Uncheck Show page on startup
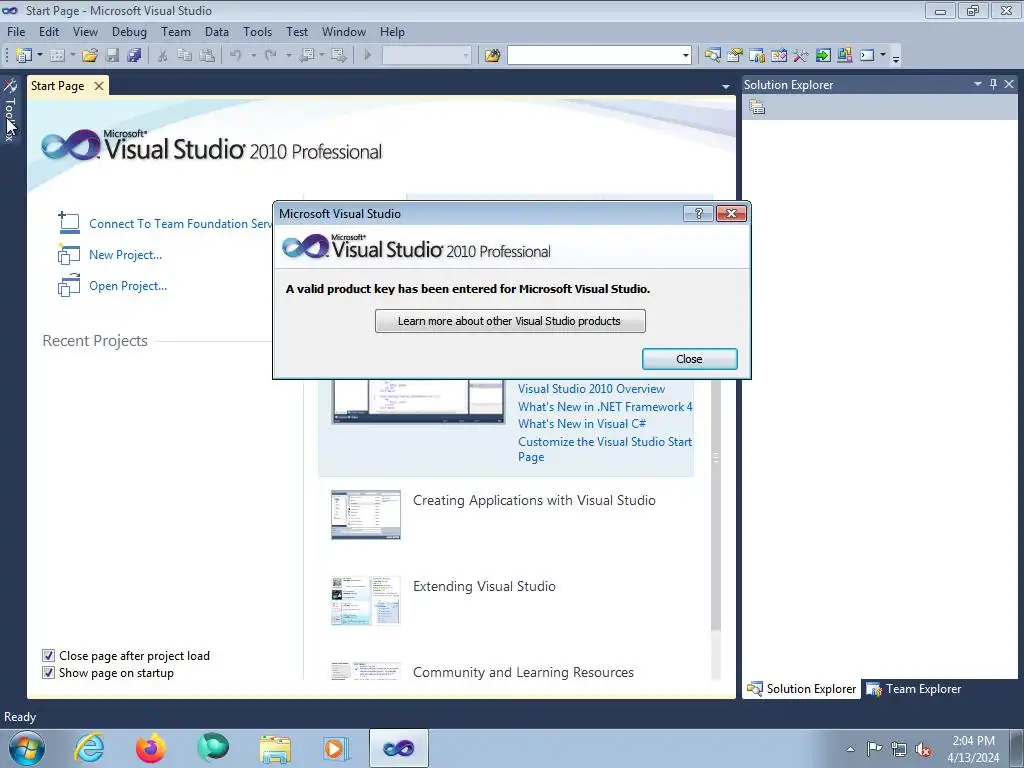The height and width of the screenshot is (768, 1024). (x=48, y=673)
